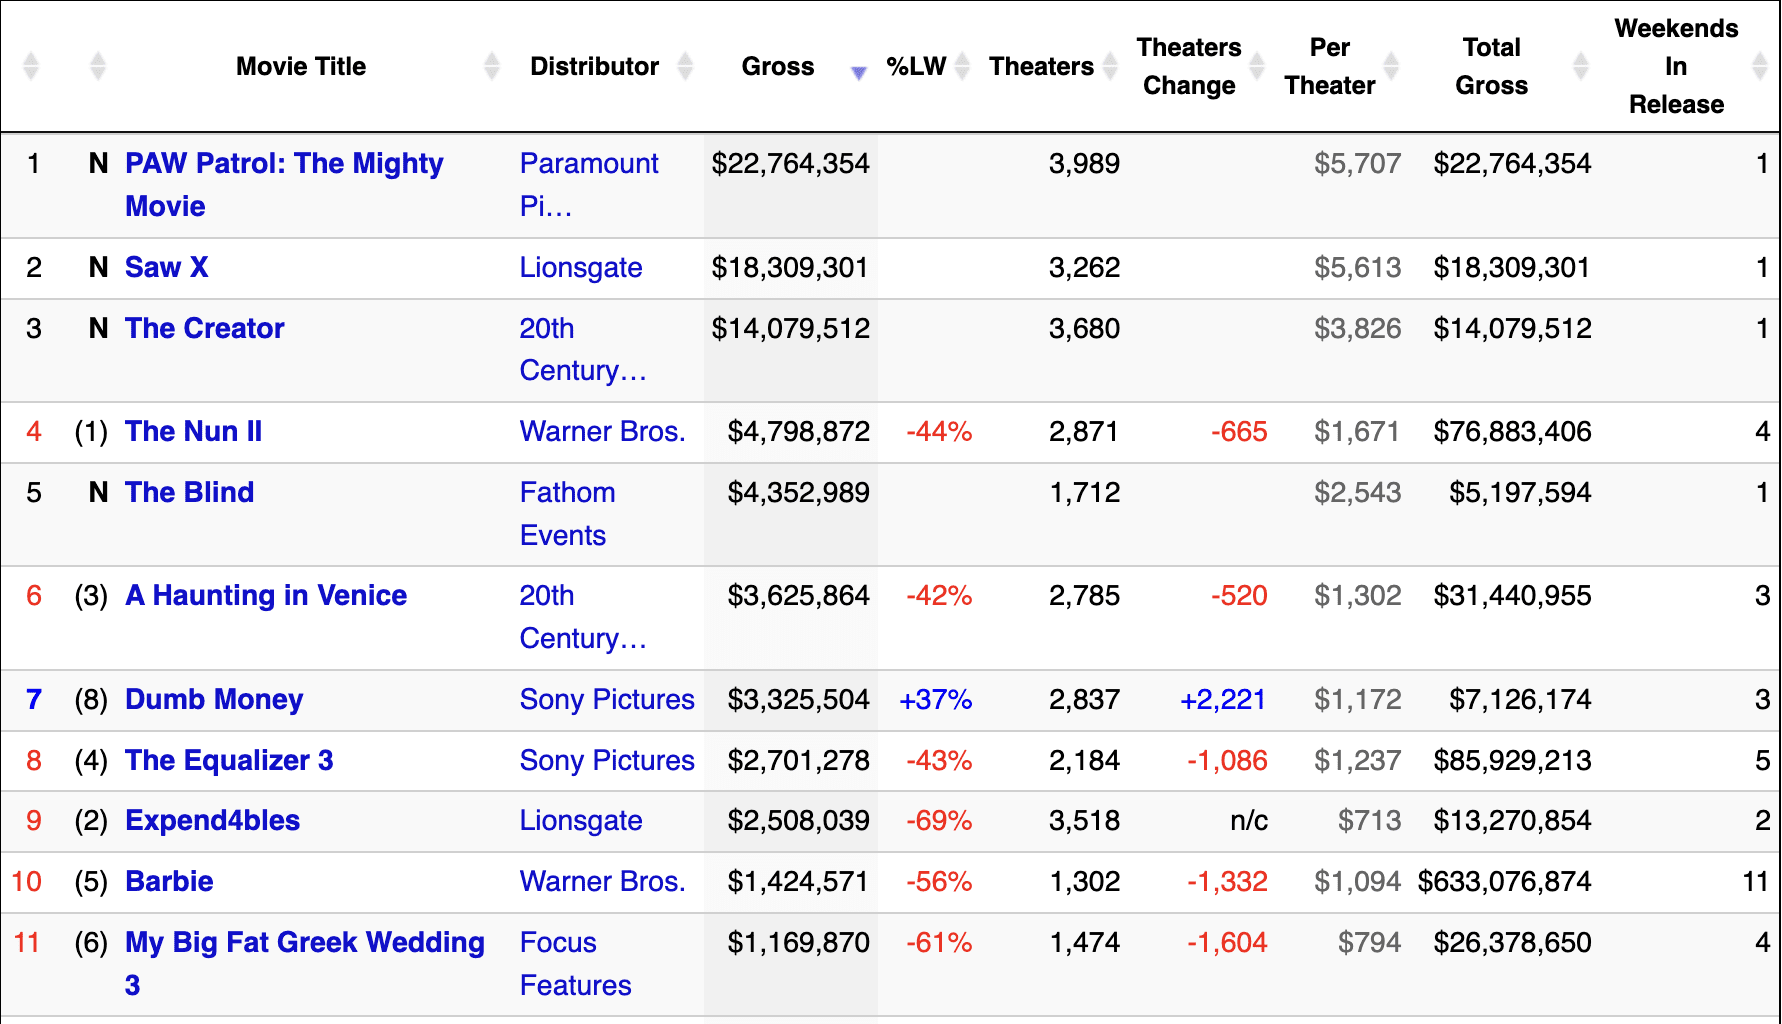
Task: Sort table by Theaters header
Action: pyautogui.click(x=1041, y=66)
